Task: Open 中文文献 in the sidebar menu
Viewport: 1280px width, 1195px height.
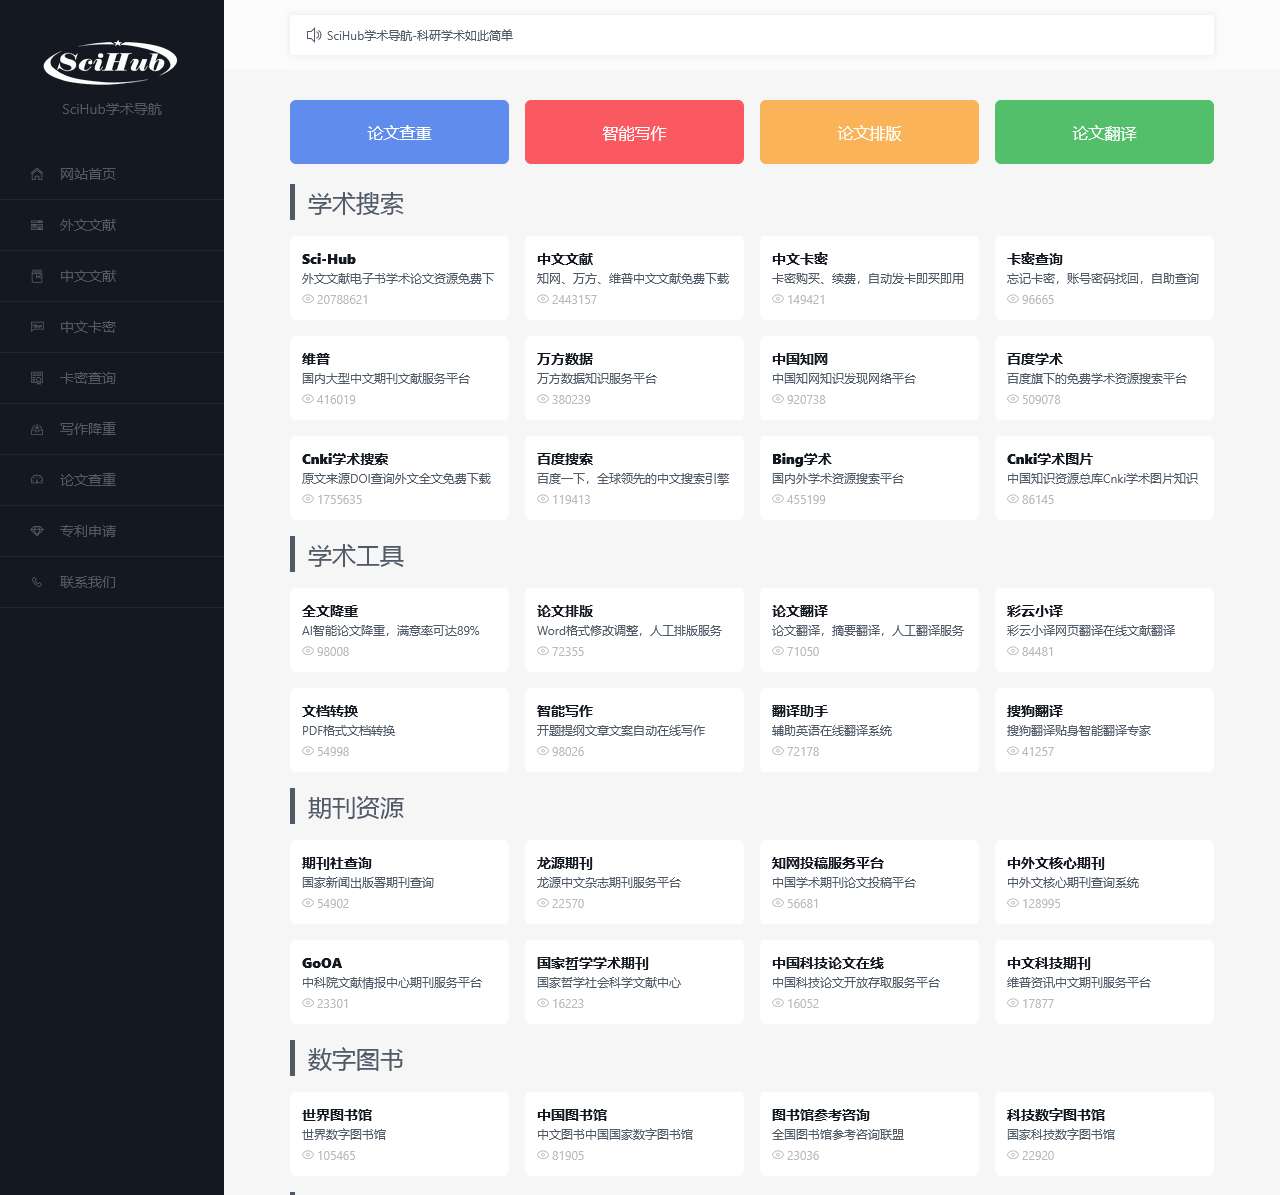Action: (x=88, y=276)
